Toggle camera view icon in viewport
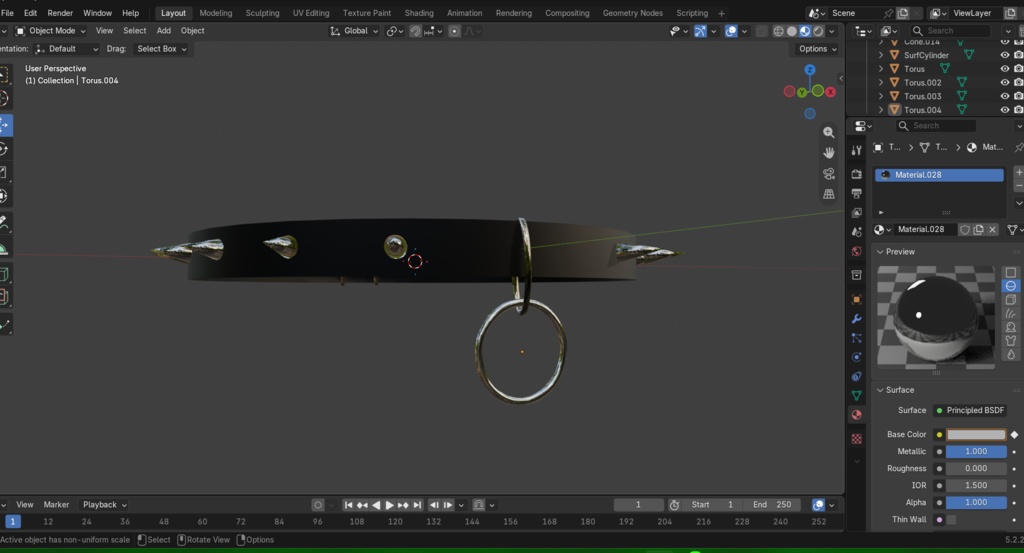 [829, 174]
